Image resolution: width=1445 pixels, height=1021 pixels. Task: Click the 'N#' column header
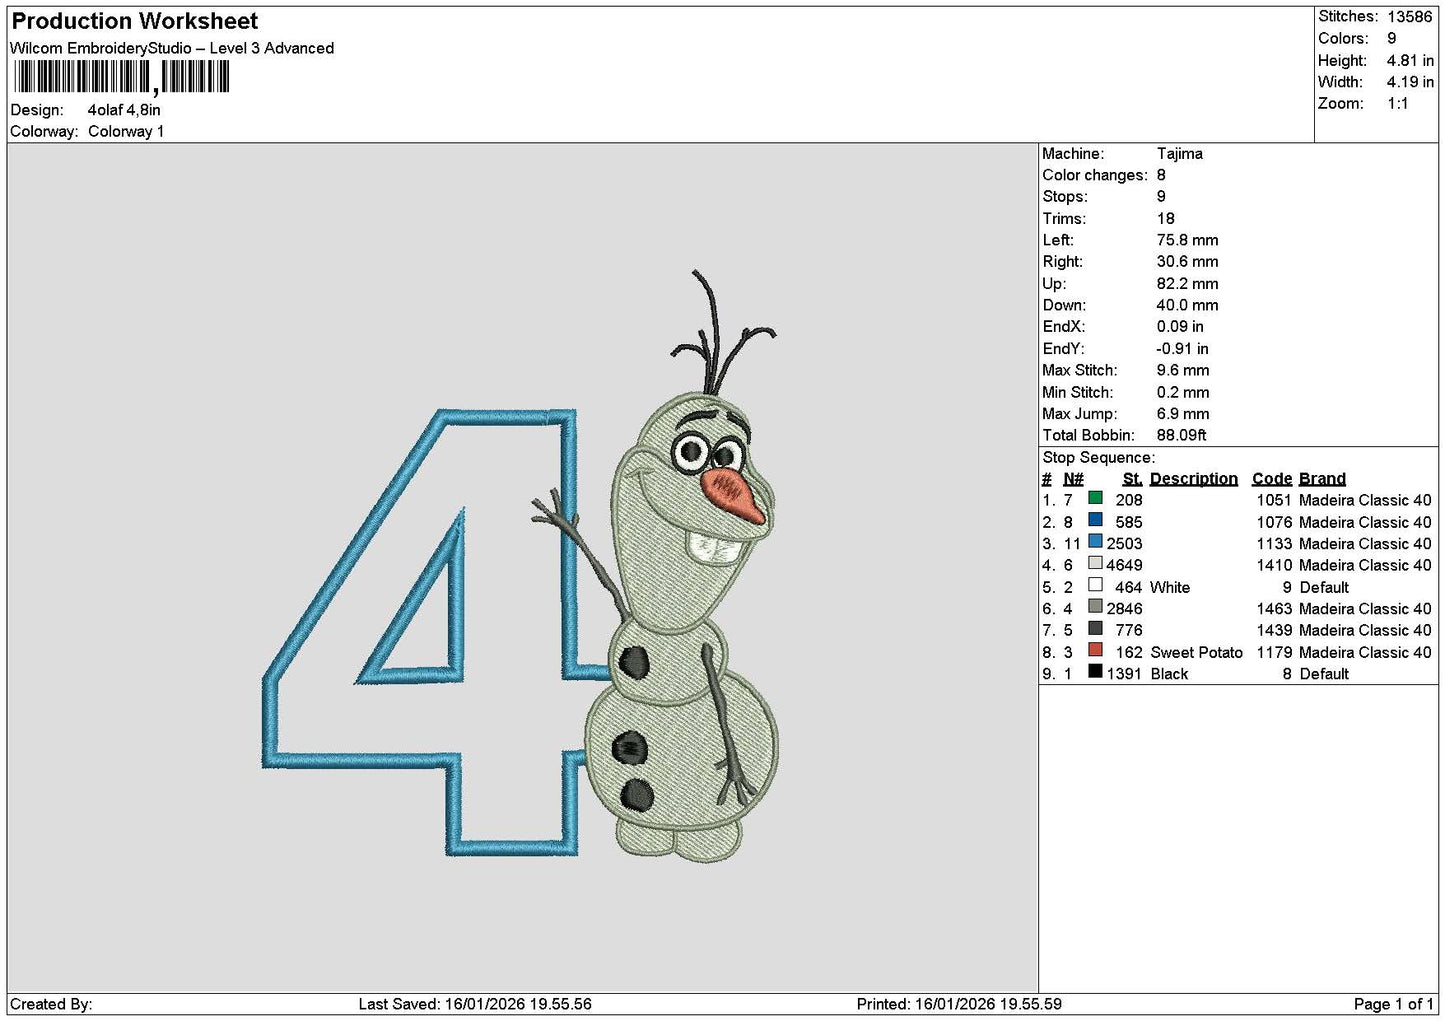[1073, 479]
